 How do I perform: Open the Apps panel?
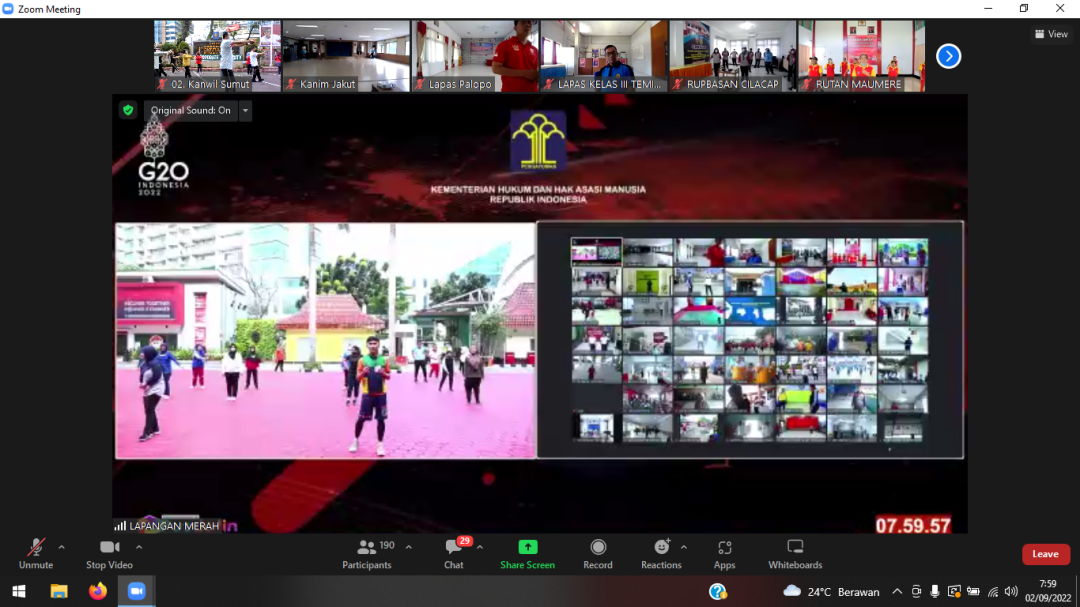(x=724, y=553)
